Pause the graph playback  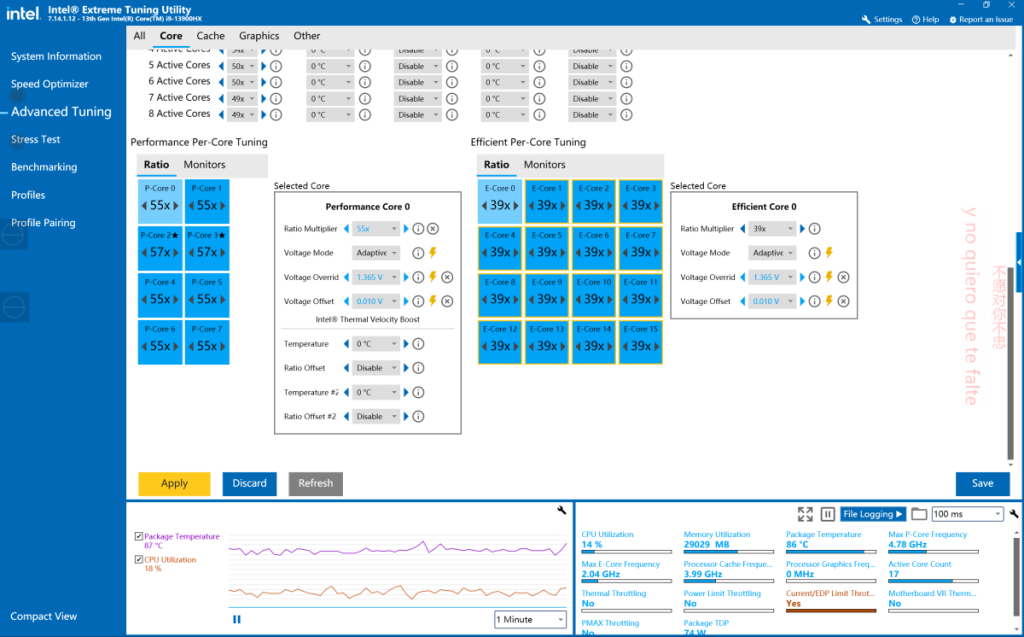[x=236, y=619]
